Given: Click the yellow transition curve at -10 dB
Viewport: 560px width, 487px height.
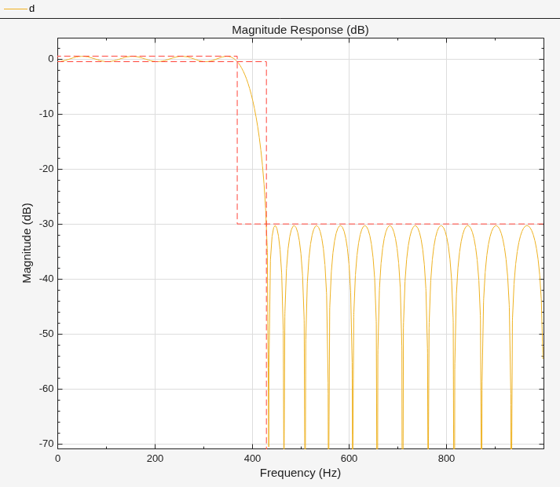Looking at the screenshot, I should click(x=255, y=114).
